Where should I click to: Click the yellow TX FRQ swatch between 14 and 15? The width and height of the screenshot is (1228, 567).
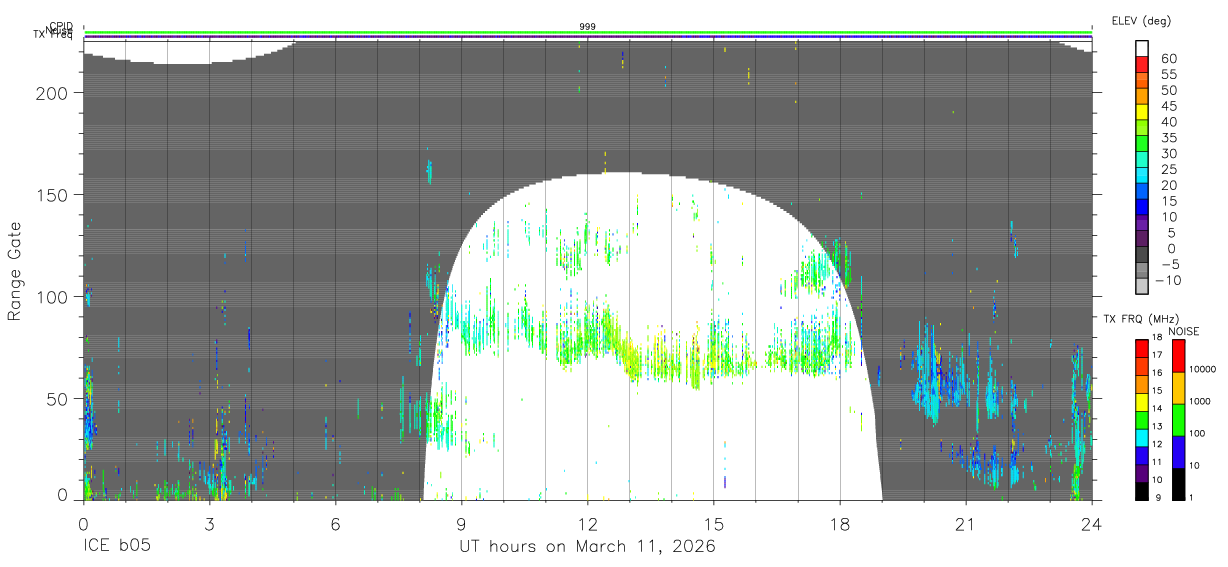coord(1141,401)
